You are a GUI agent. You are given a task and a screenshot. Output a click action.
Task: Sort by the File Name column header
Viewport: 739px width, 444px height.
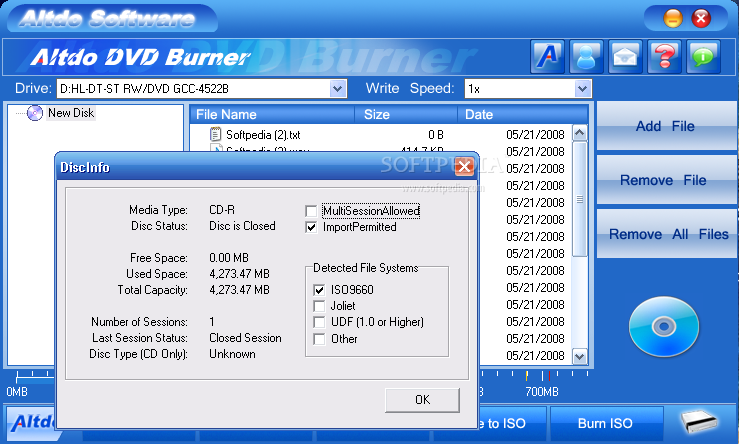click(272, 115)
